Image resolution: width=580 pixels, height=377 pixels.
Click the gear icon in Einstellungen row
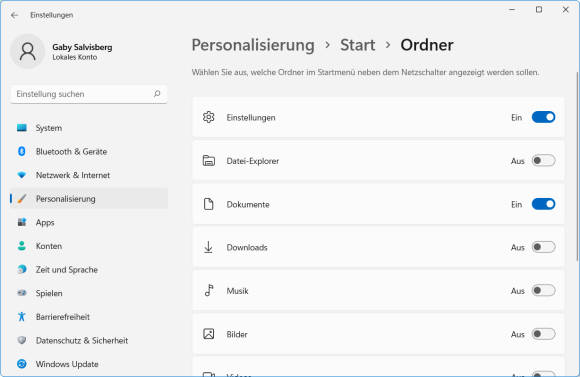tap(209, 117)
